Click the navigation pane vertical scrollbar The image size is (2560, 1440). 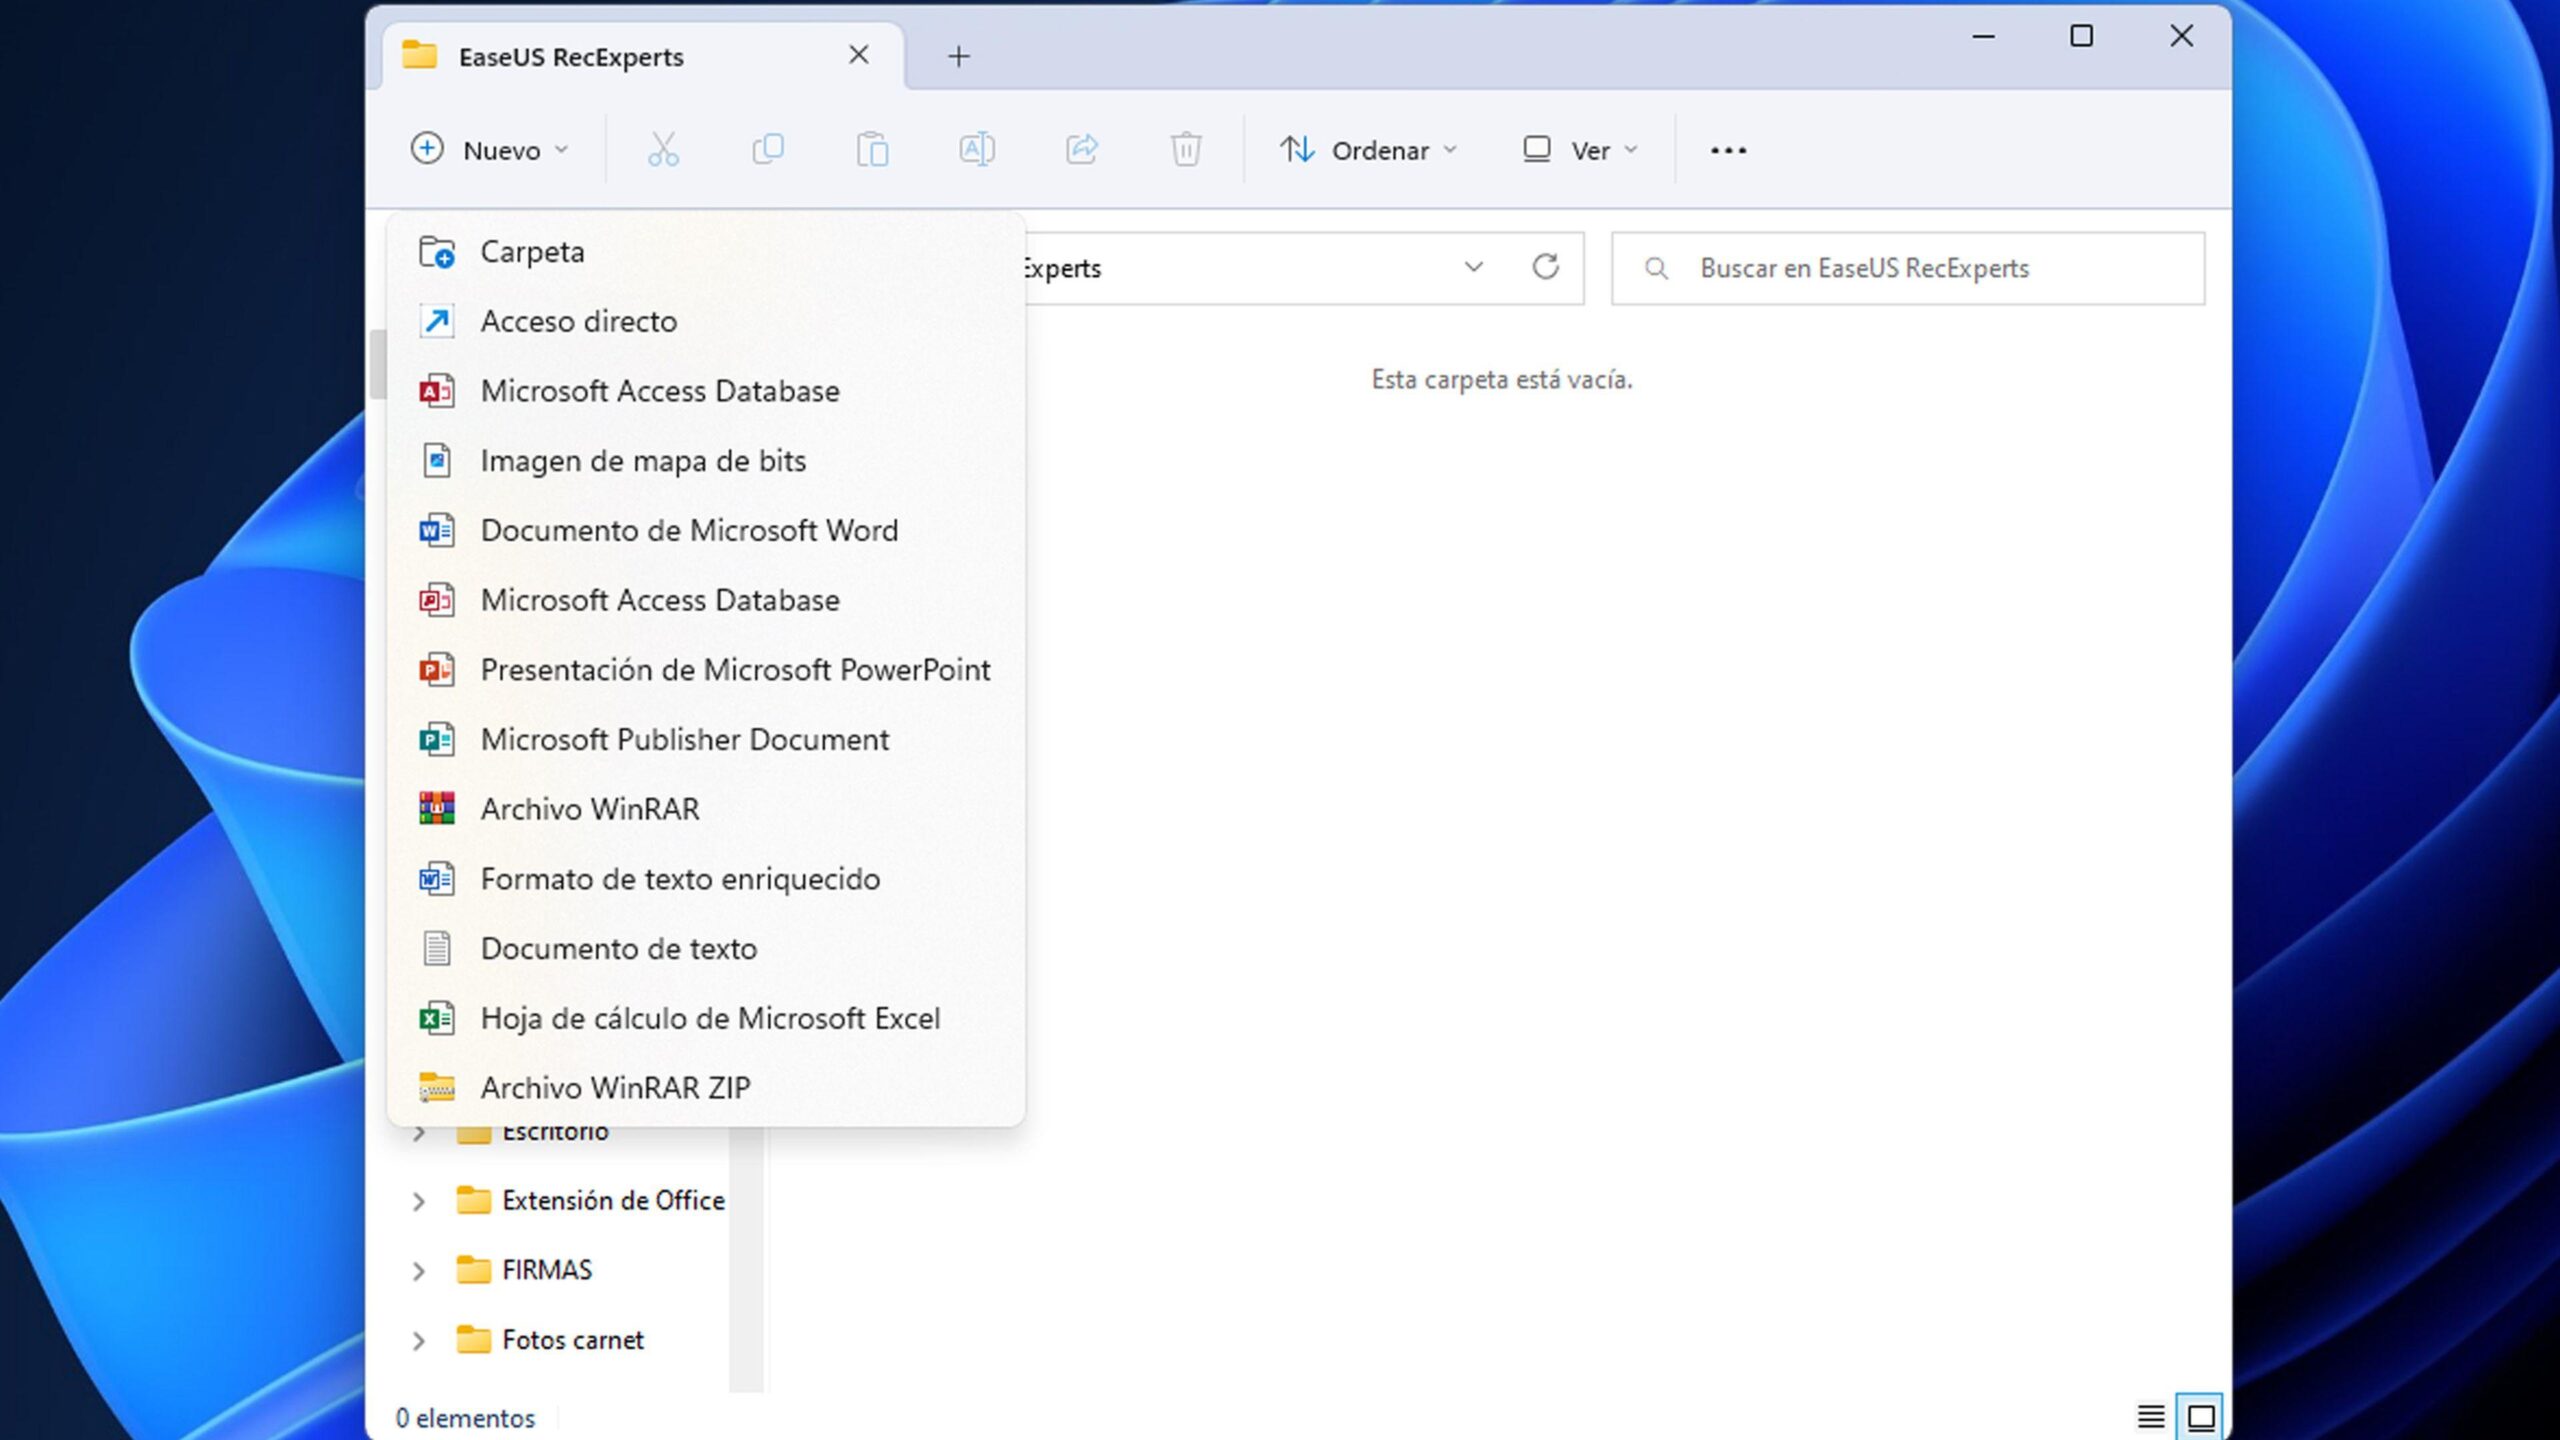pos(746,1260)
